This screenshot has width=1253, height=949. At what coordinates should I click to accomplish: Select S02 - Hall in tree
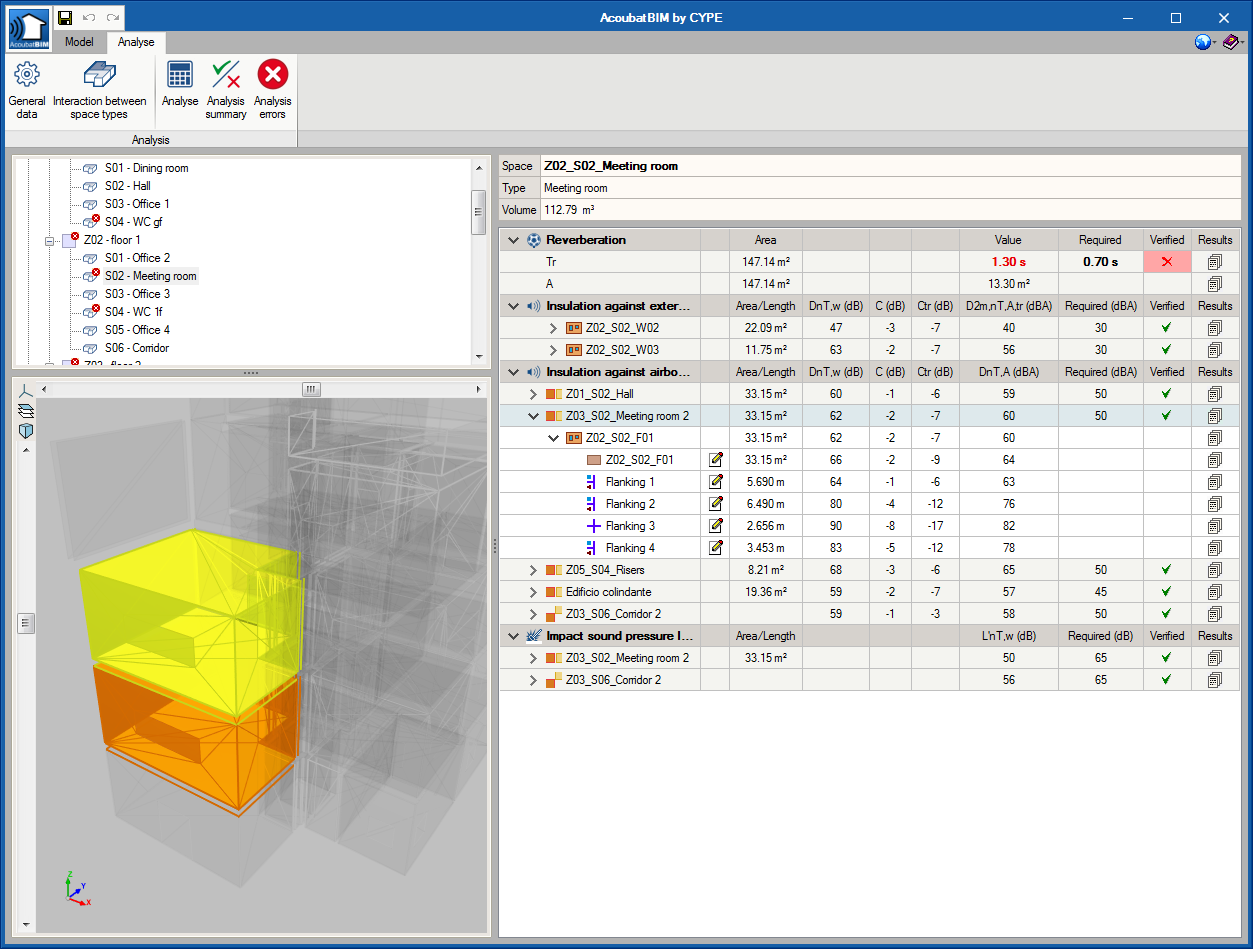pos(128,186)
